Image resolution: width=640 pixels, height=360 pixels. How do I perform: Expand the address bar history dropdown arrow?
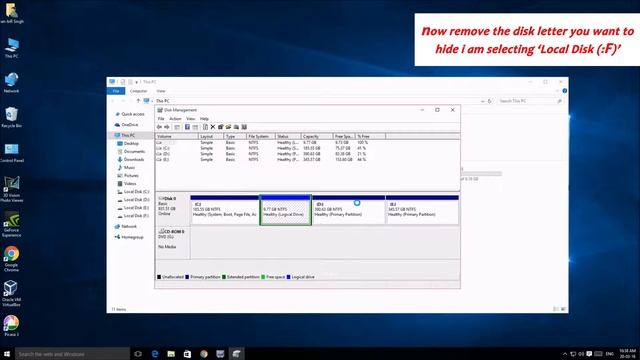coord(482,101)
